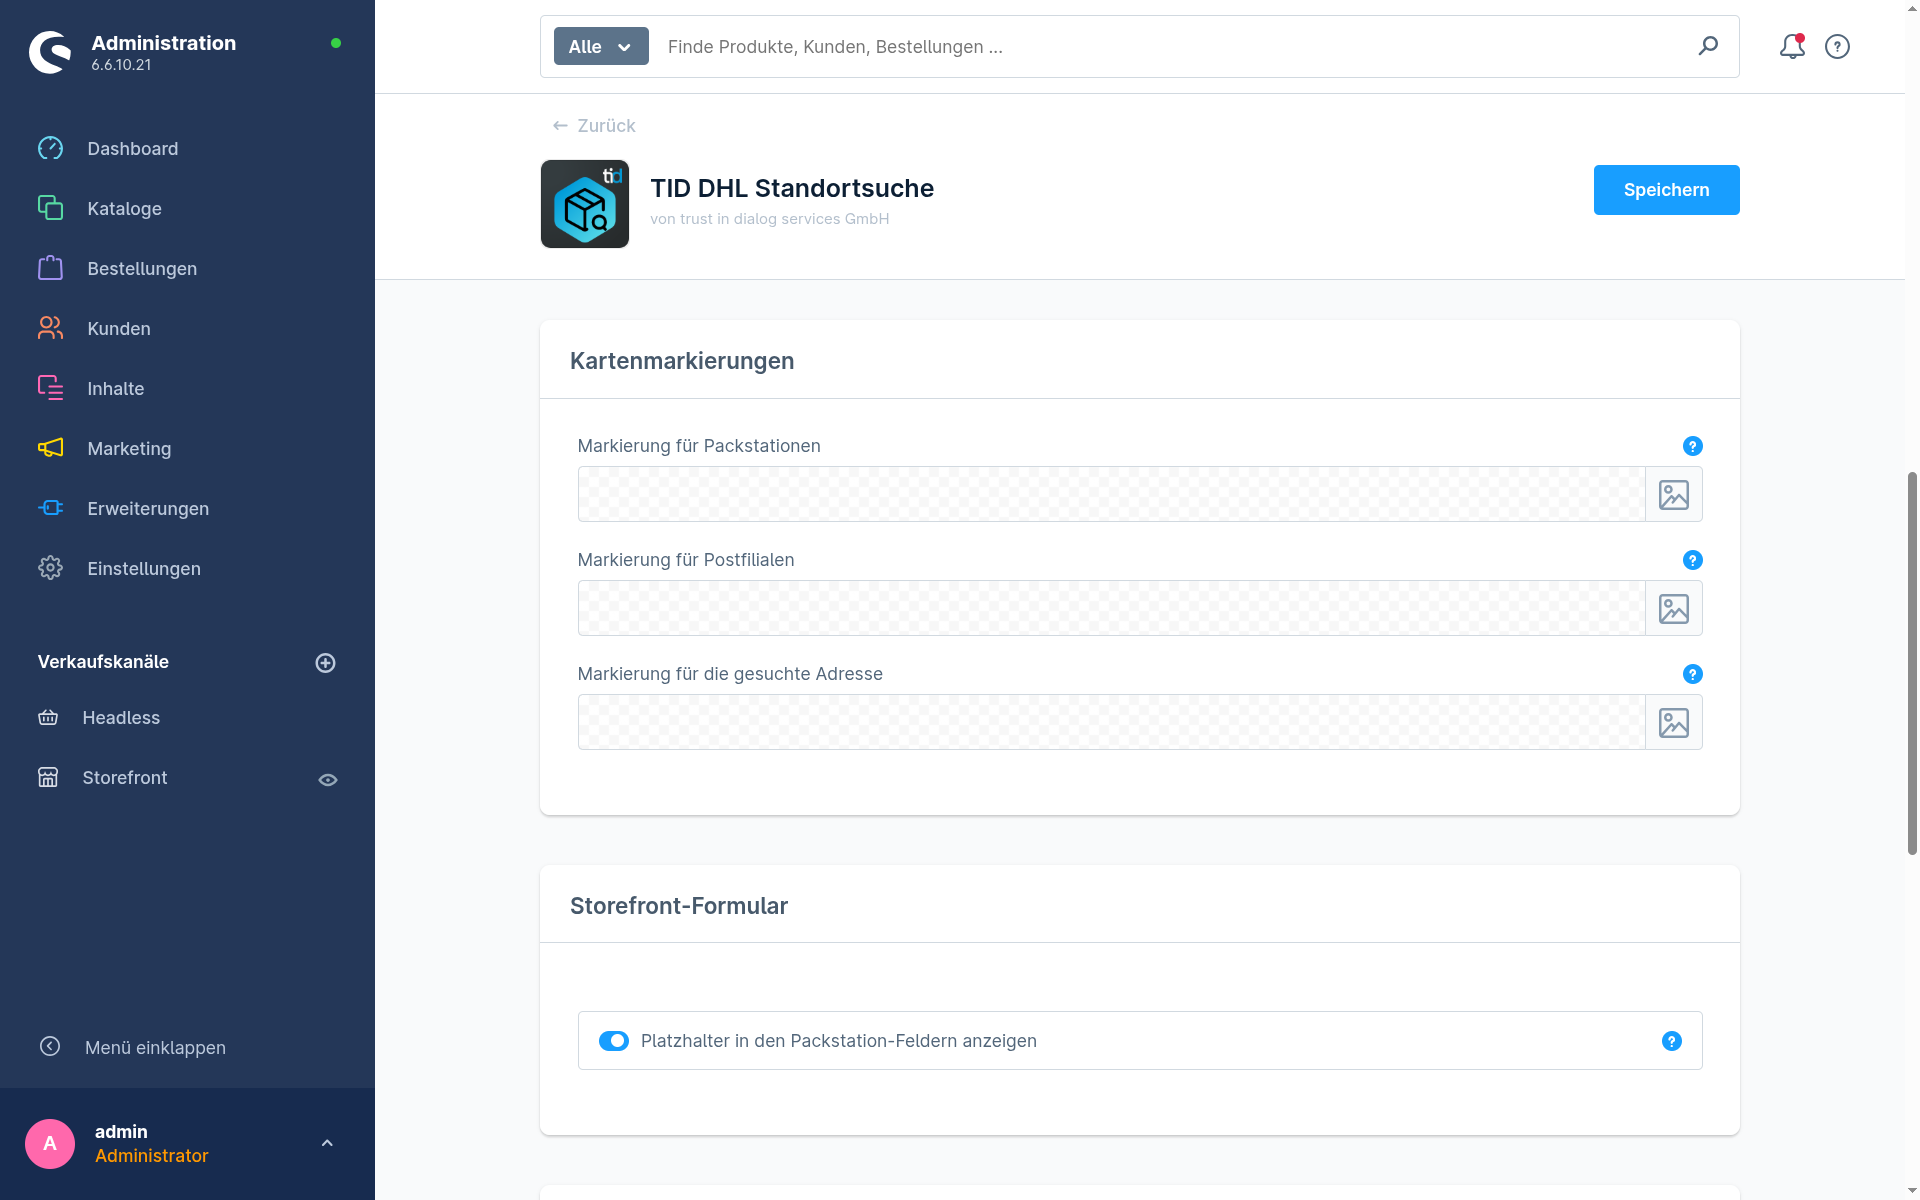1920x1200 pixels.
Task: Open the notifications bell
Action: click(x=1792, y=47)
